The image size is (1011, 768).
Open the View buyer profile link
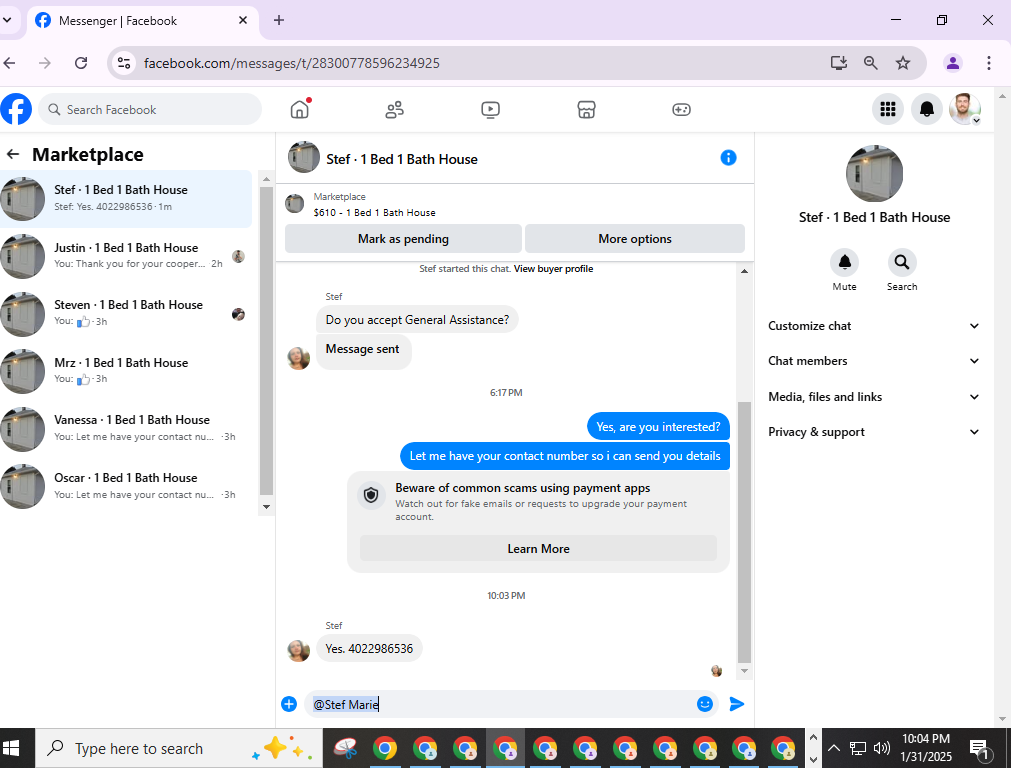point(553,269)
